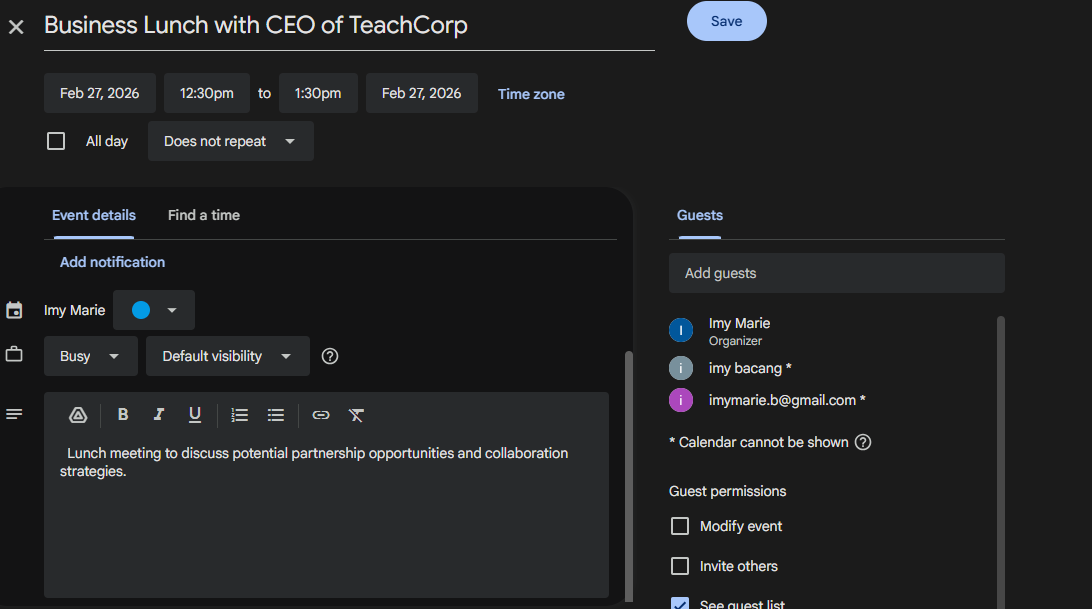Toggle bold formatting in description
The image size is (1092, 609).
tap(123, 415)
